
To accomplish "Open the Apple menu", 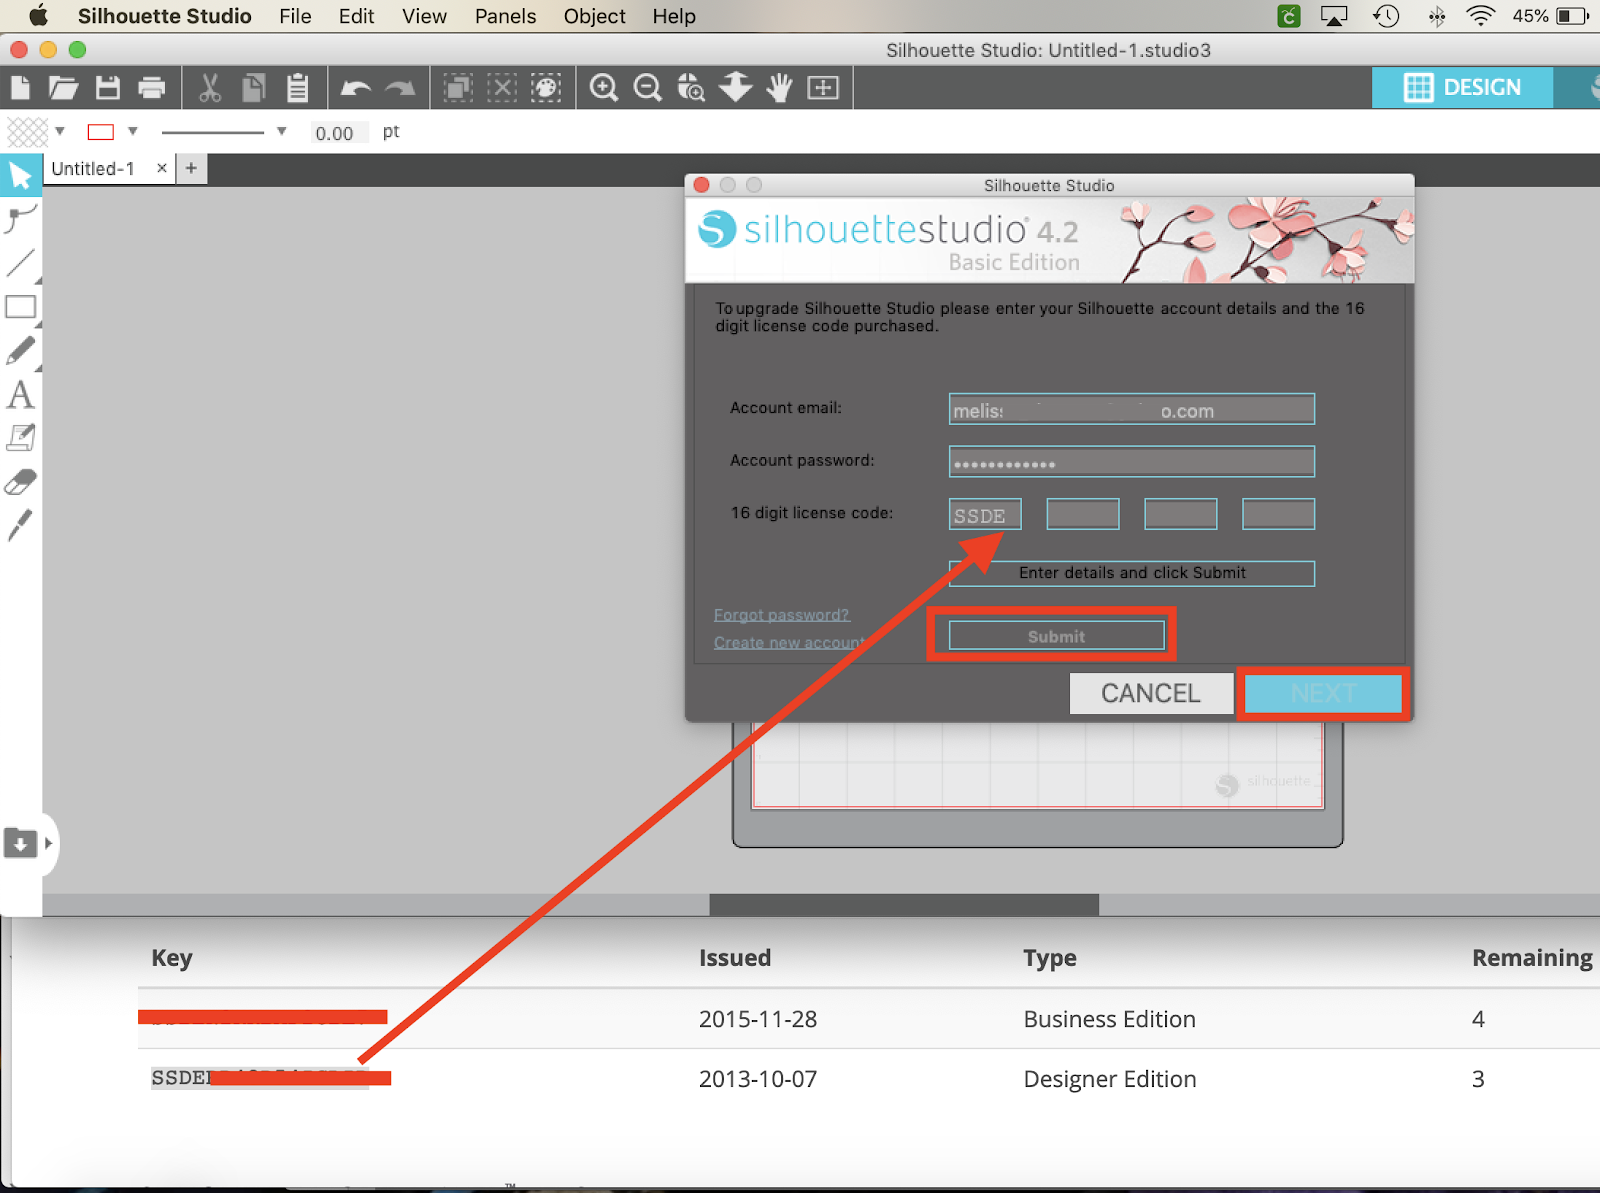I will point(38,16).
